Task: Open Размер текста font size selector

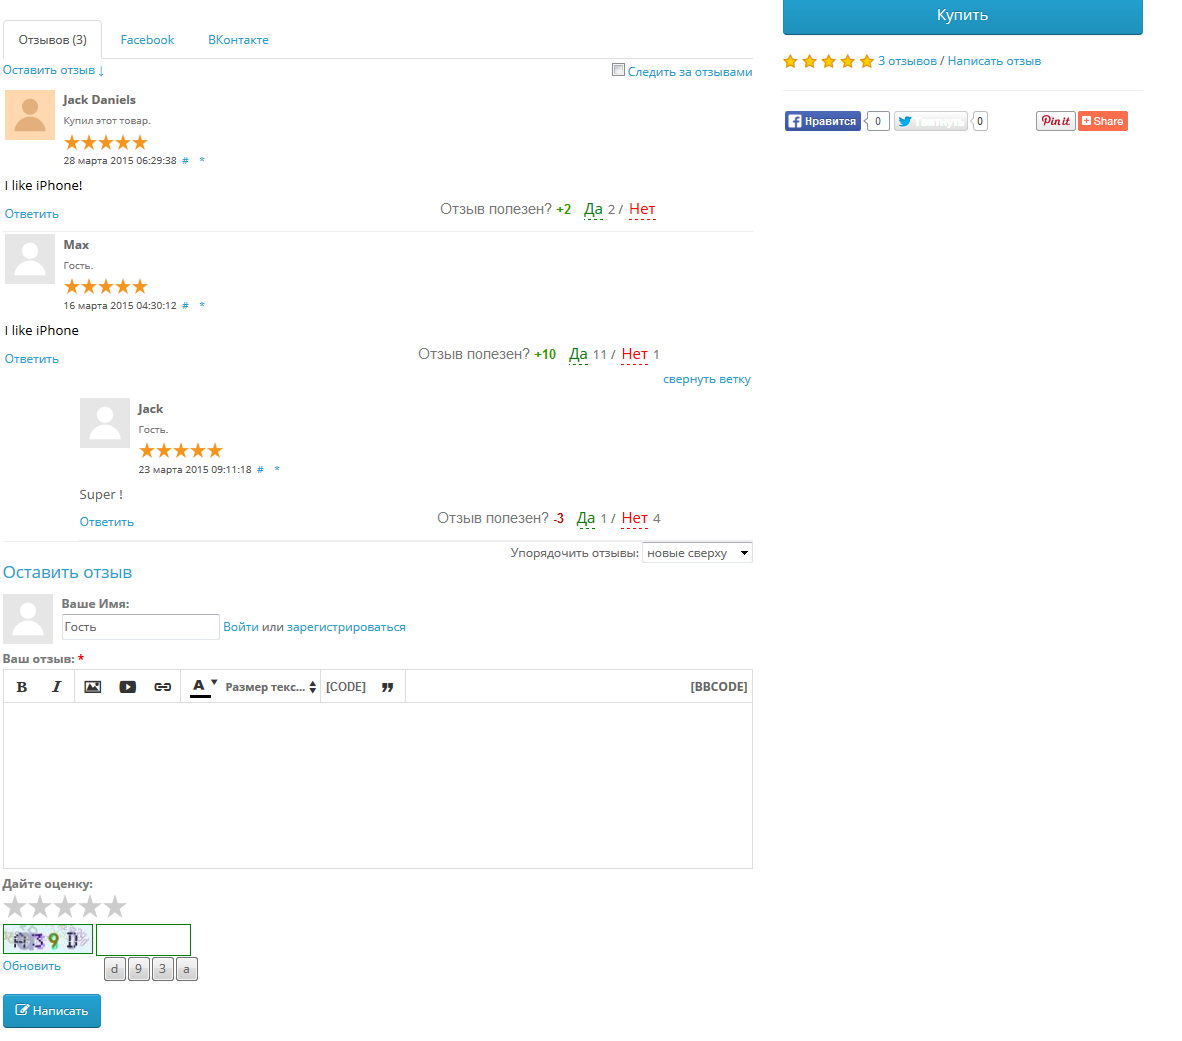Action: click(x=271, y=687)
